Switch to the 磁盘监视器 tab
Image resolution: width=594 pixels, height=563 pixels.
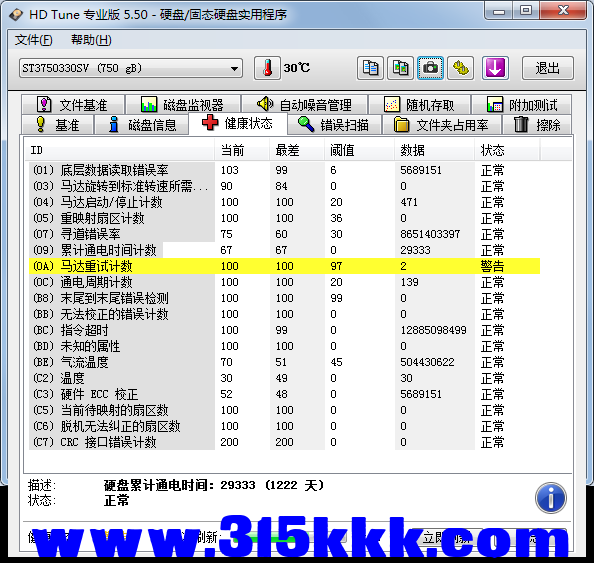183,105
